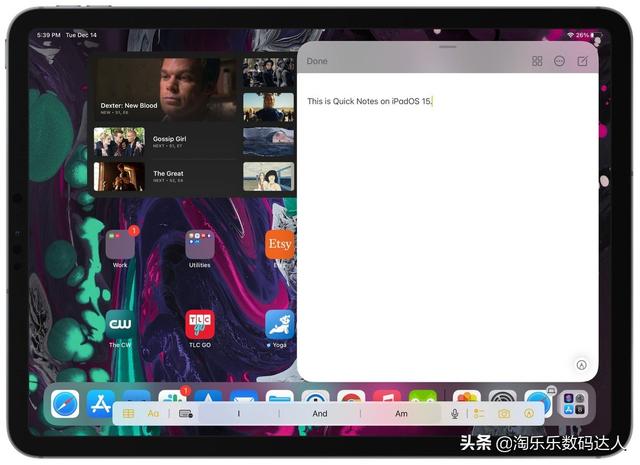The image size is (640, 465).
Task: Tap the microphone dictation icon
Action: tap(455, 413)
